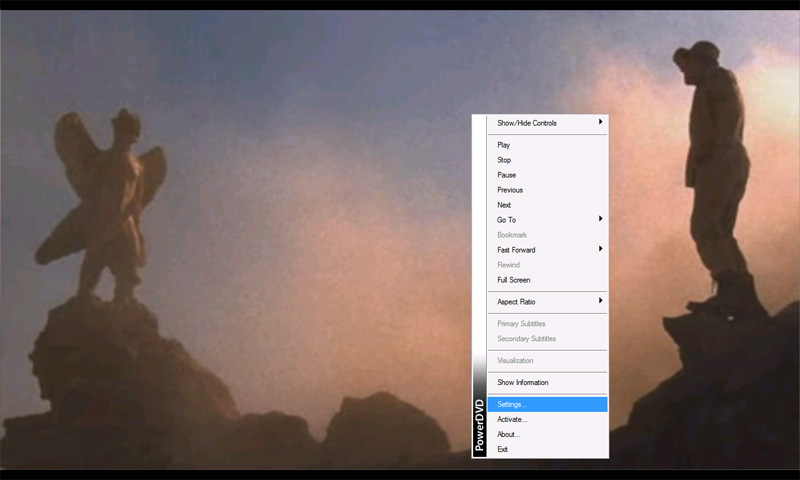
Task: Choose Next from the menu
Action: [x=547, y=205]
